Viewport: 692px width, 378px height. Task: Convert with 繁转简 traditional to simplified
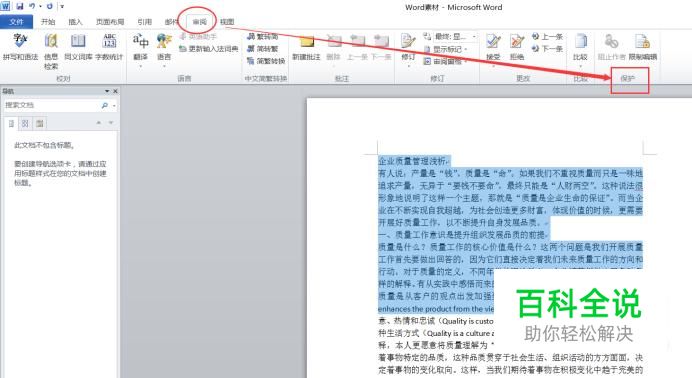pos(263,37)
